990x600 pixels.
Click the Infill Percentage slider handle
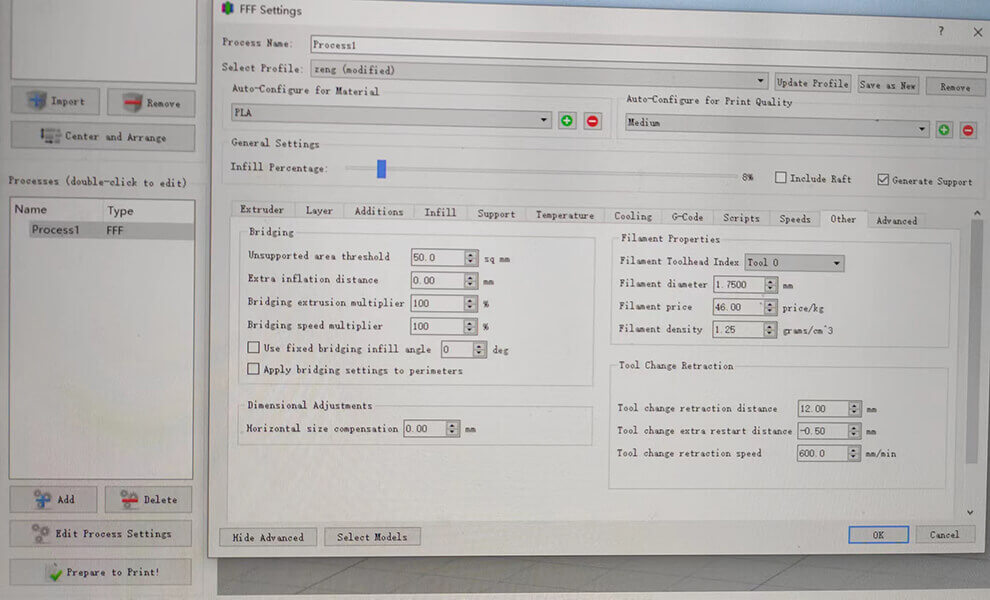point(381,169)
